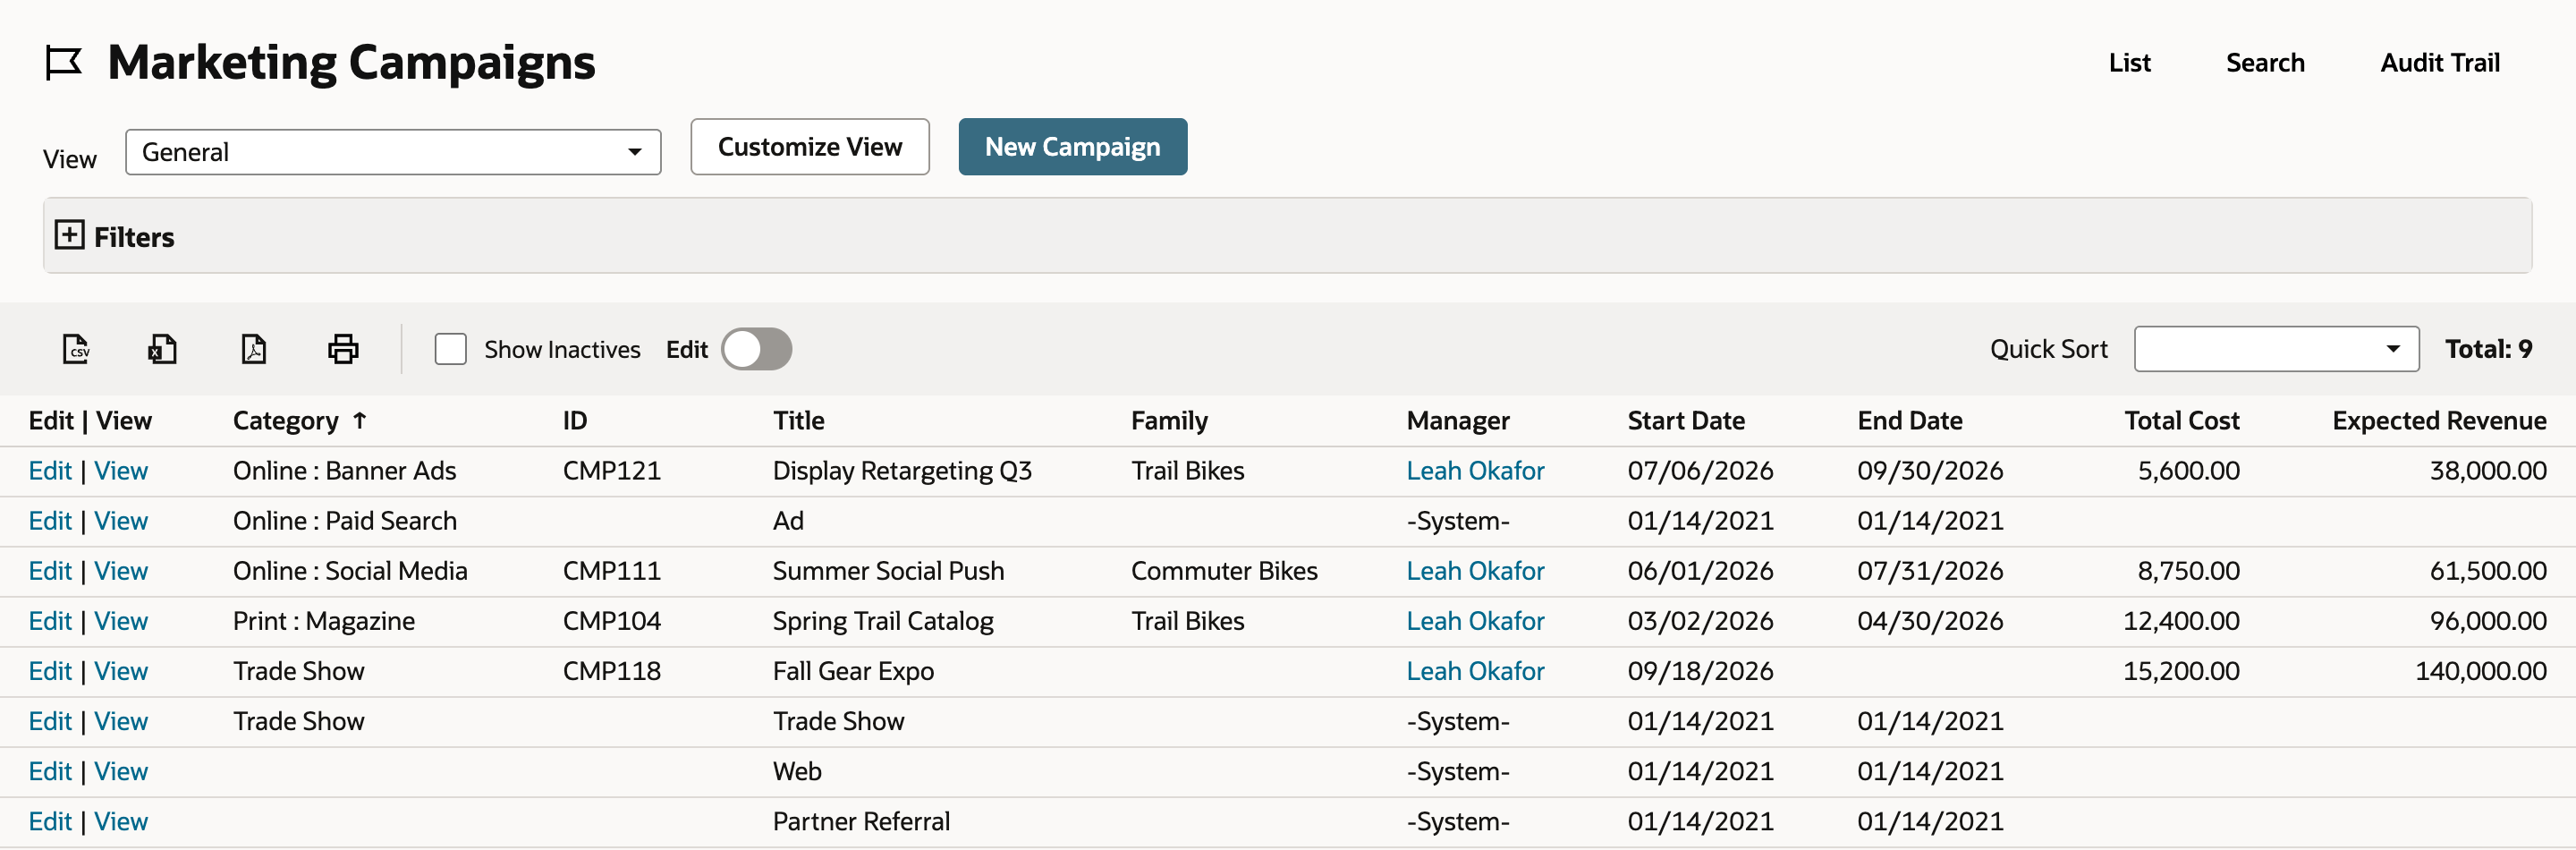The height and width of the screenshot is (850, 2576).
Task: Open Leah Okafor in the Fall Gear Expo row
Action: [x=1475, y=671]
